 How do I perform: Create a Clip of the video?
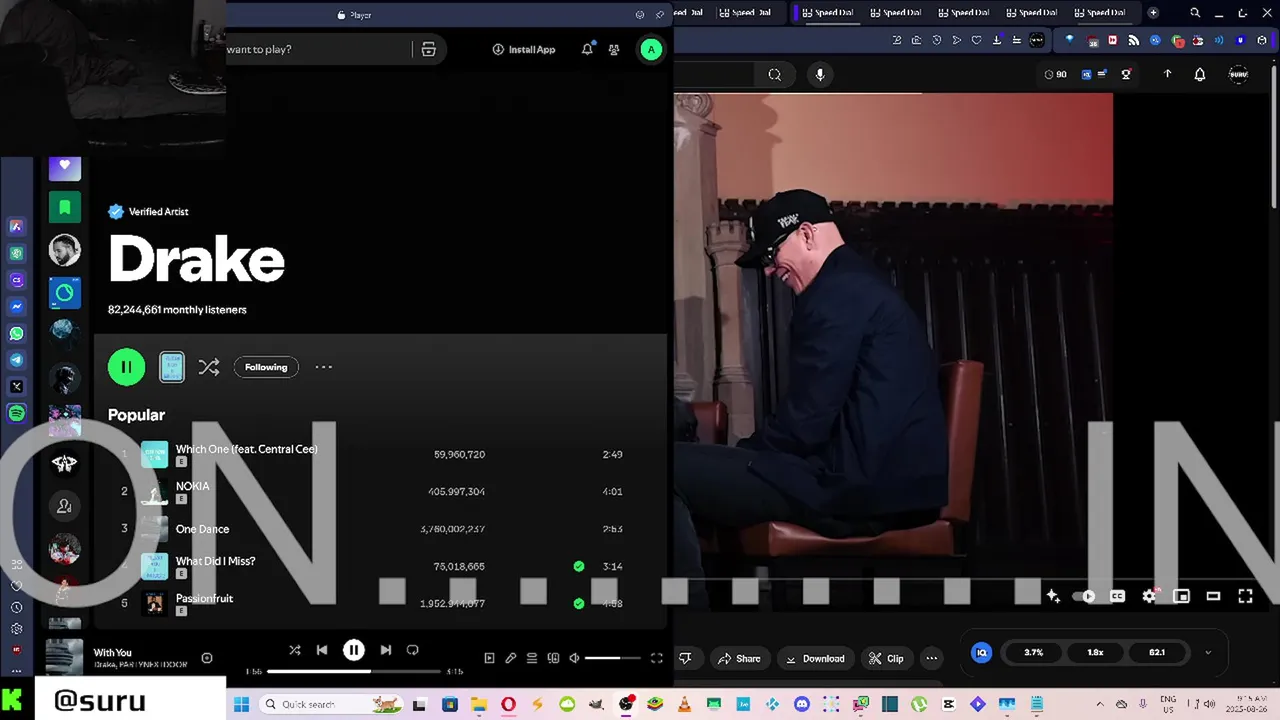click(x=886, y=658)
